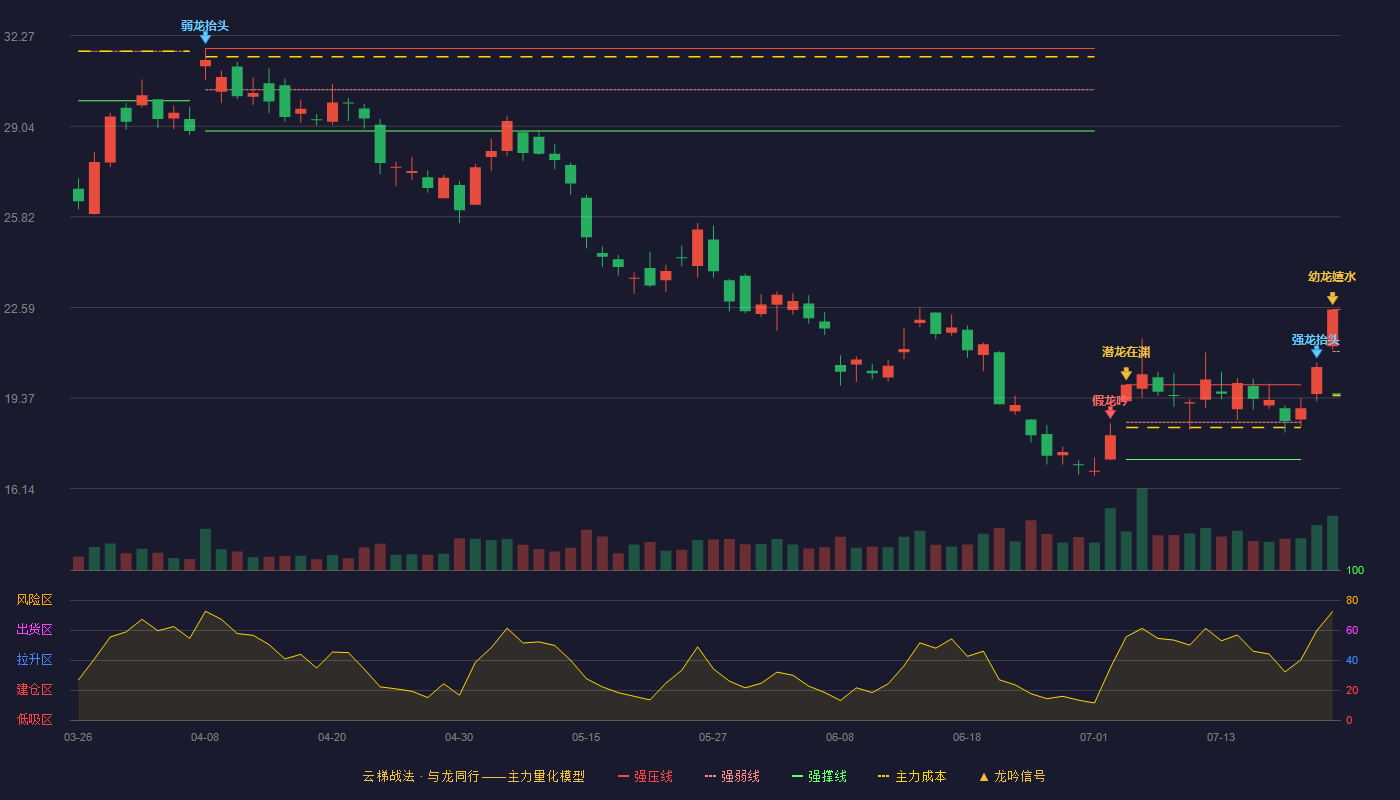Image resolution: width=1400 pixels, height=800 pixels.
Task: Click the red 假龙吟 arrow marker
Action: click(x=1110, y=412)
